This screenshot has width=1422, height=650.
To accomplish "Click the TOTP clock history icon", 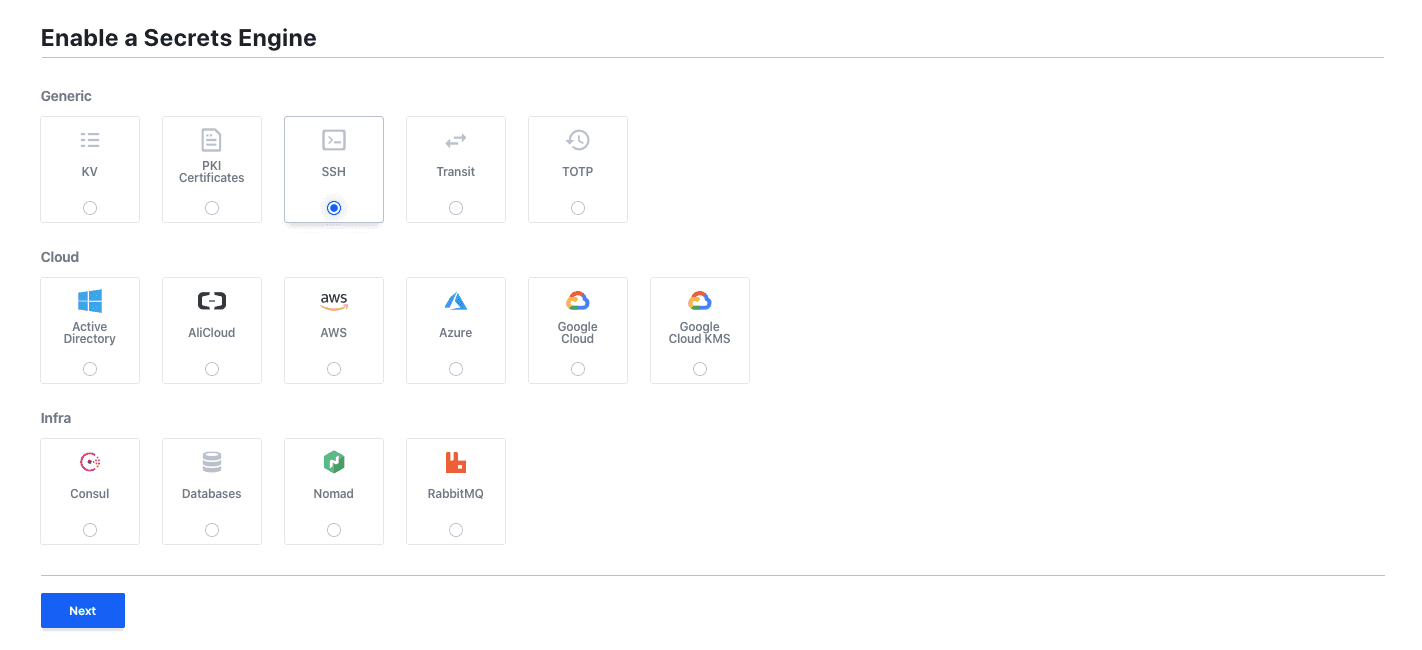I will (578, 140).
